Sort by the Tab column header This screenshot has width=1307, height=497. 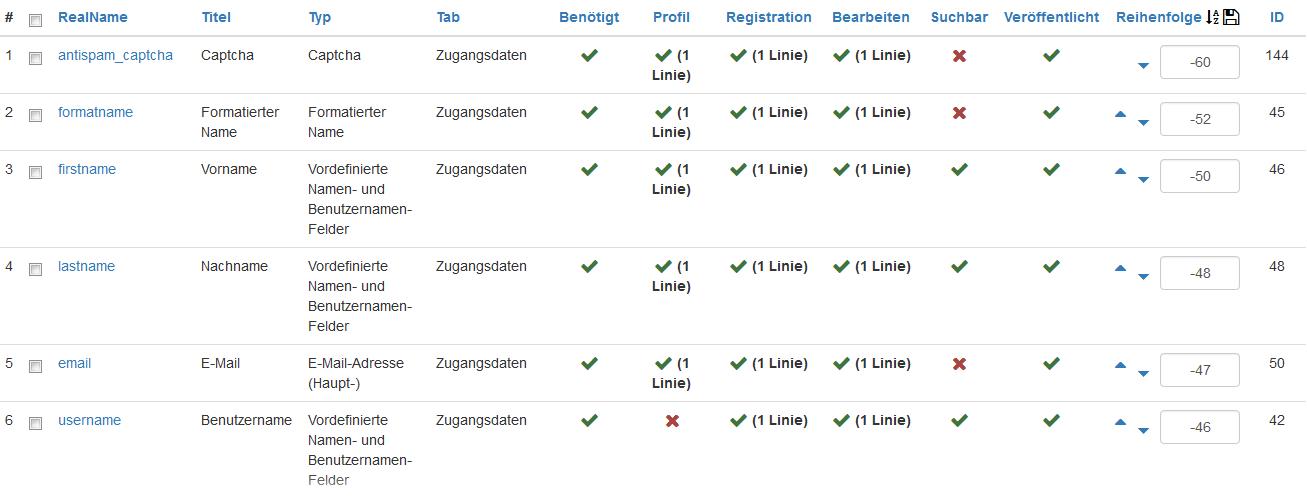pos(448,17)
